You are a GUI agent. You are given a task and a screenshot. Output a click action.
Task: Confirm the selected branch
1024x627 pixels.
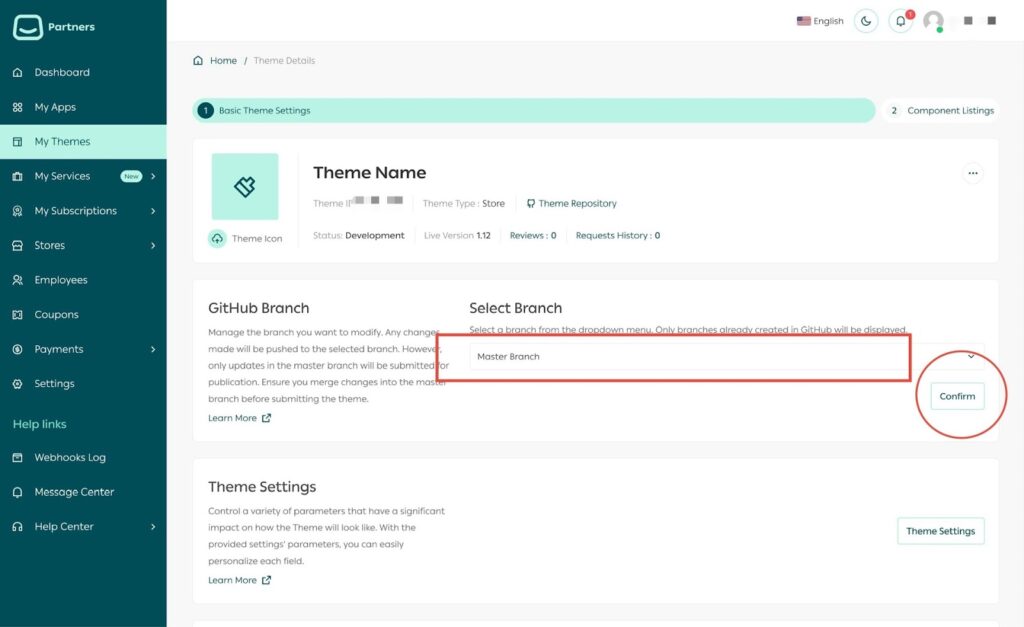click(957, 396)
